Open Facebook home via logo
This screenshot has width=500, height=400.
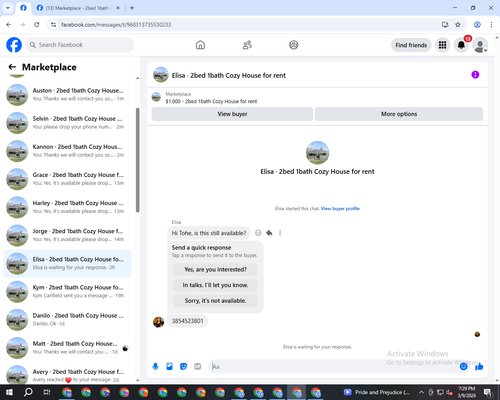click(x=14, y=45)
